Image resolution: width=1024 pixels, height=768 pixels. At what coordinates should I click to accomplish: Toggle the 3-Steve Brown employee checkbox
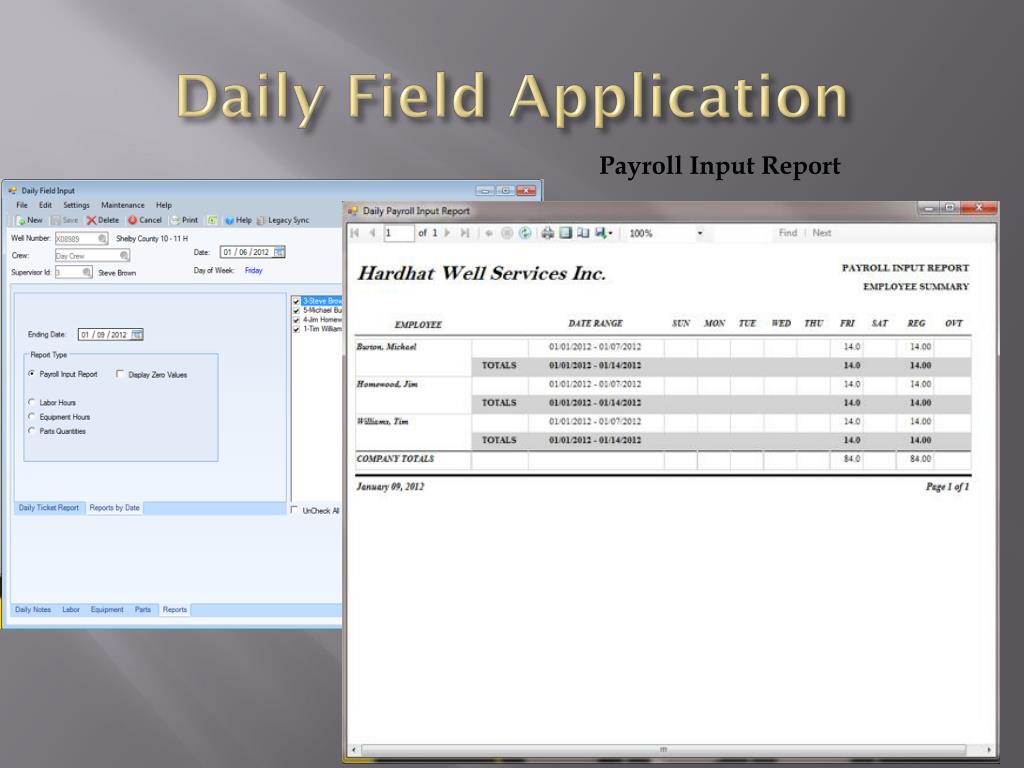tap(296, 301)
